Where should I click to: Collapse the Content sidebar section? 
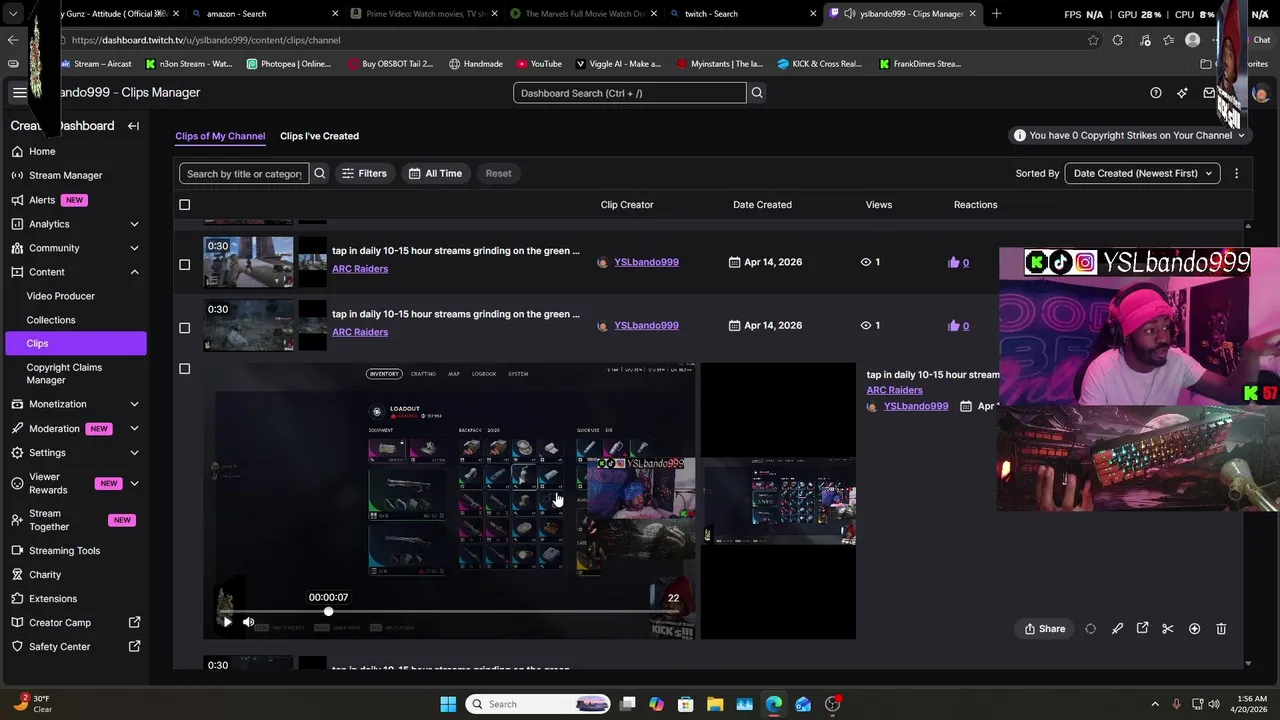click(x=134, y=272)
